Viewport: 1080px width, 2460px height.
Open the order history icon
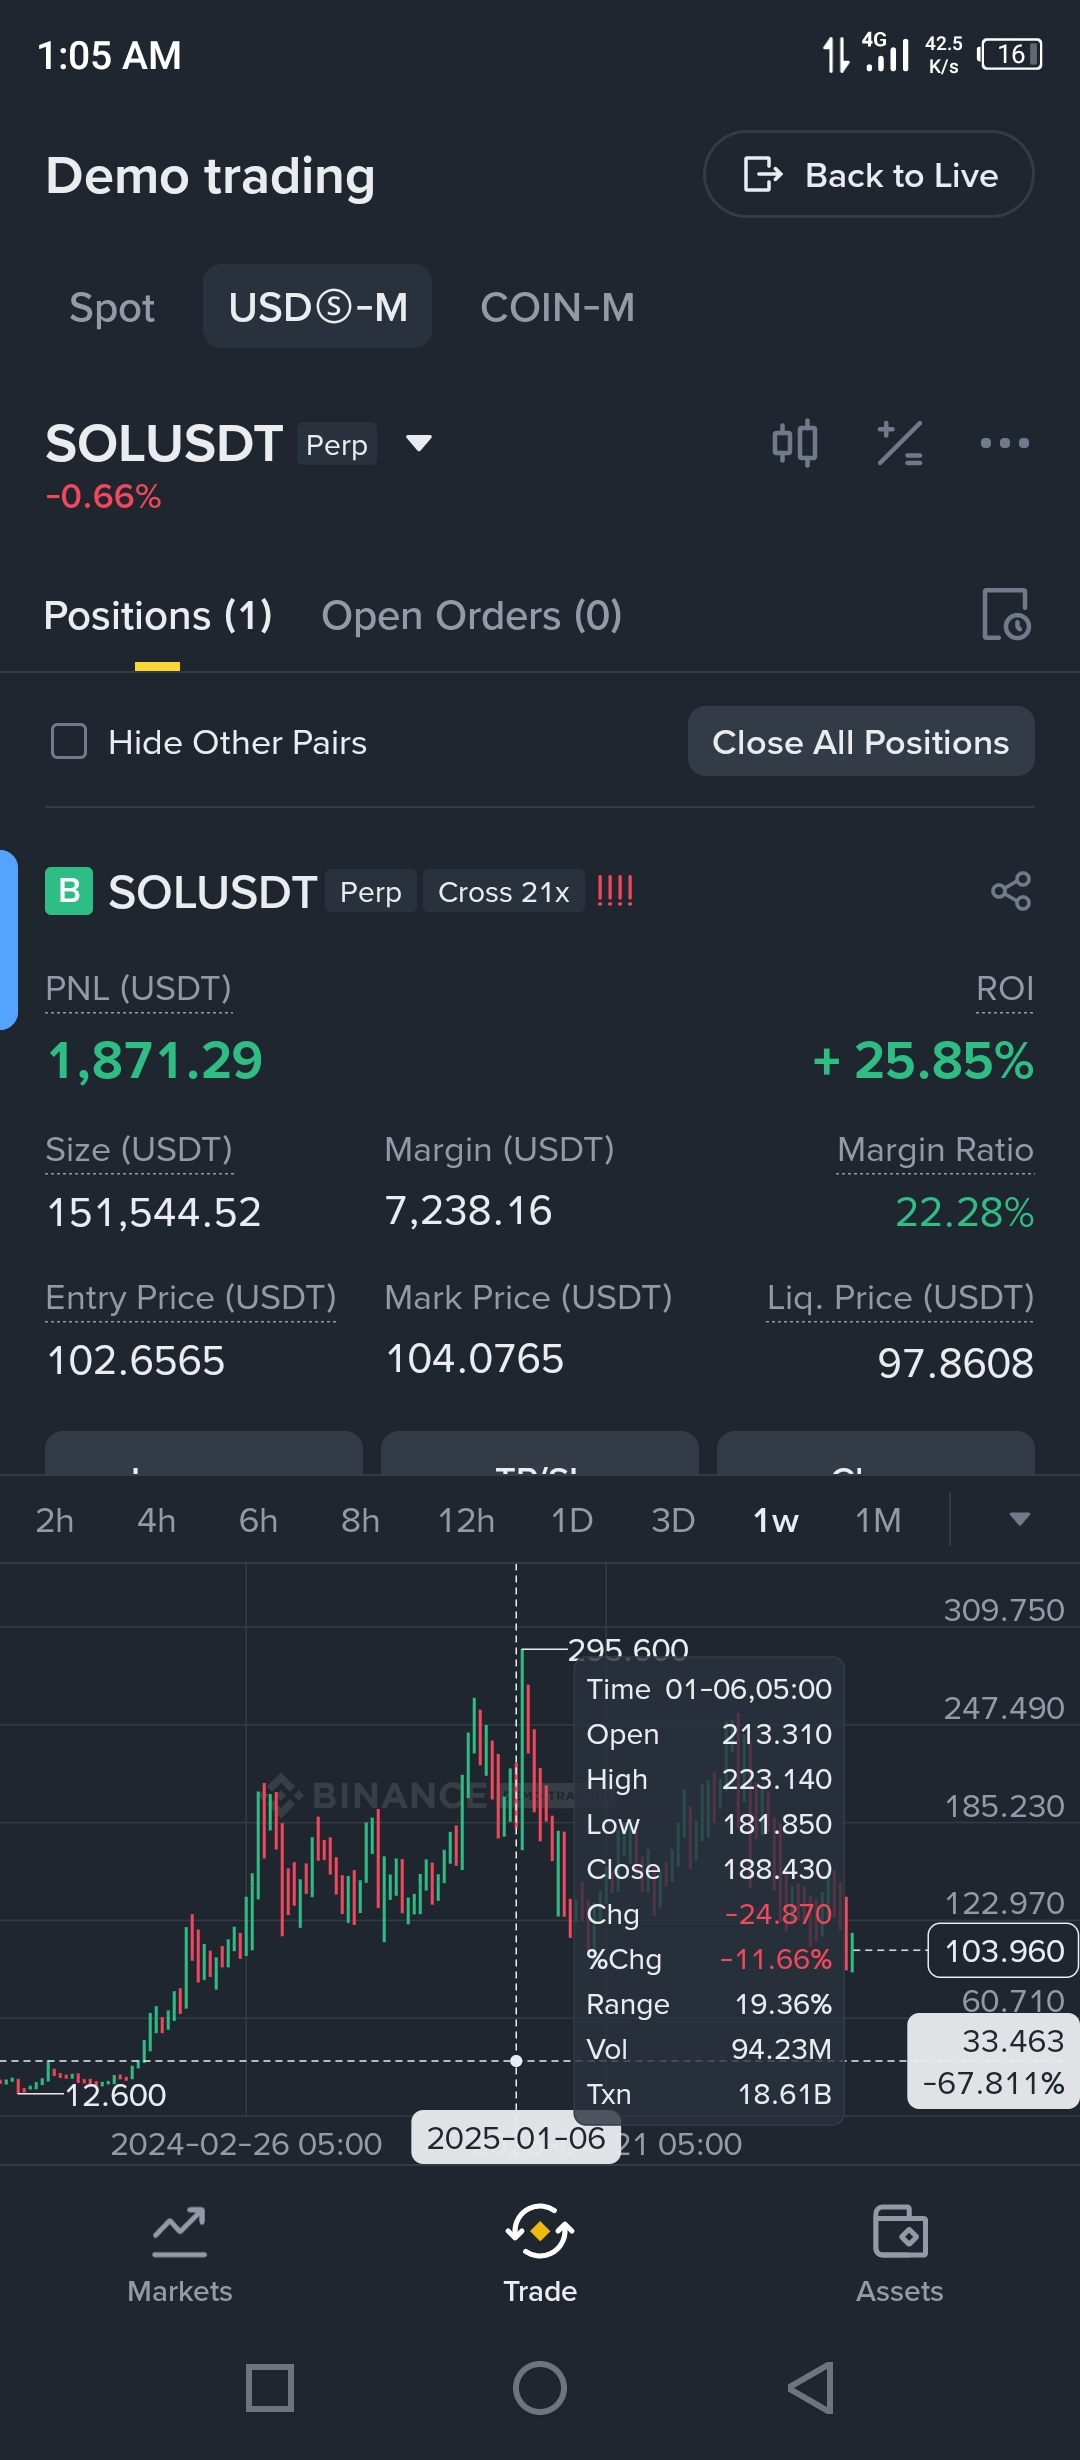[x=1005, y=614]
